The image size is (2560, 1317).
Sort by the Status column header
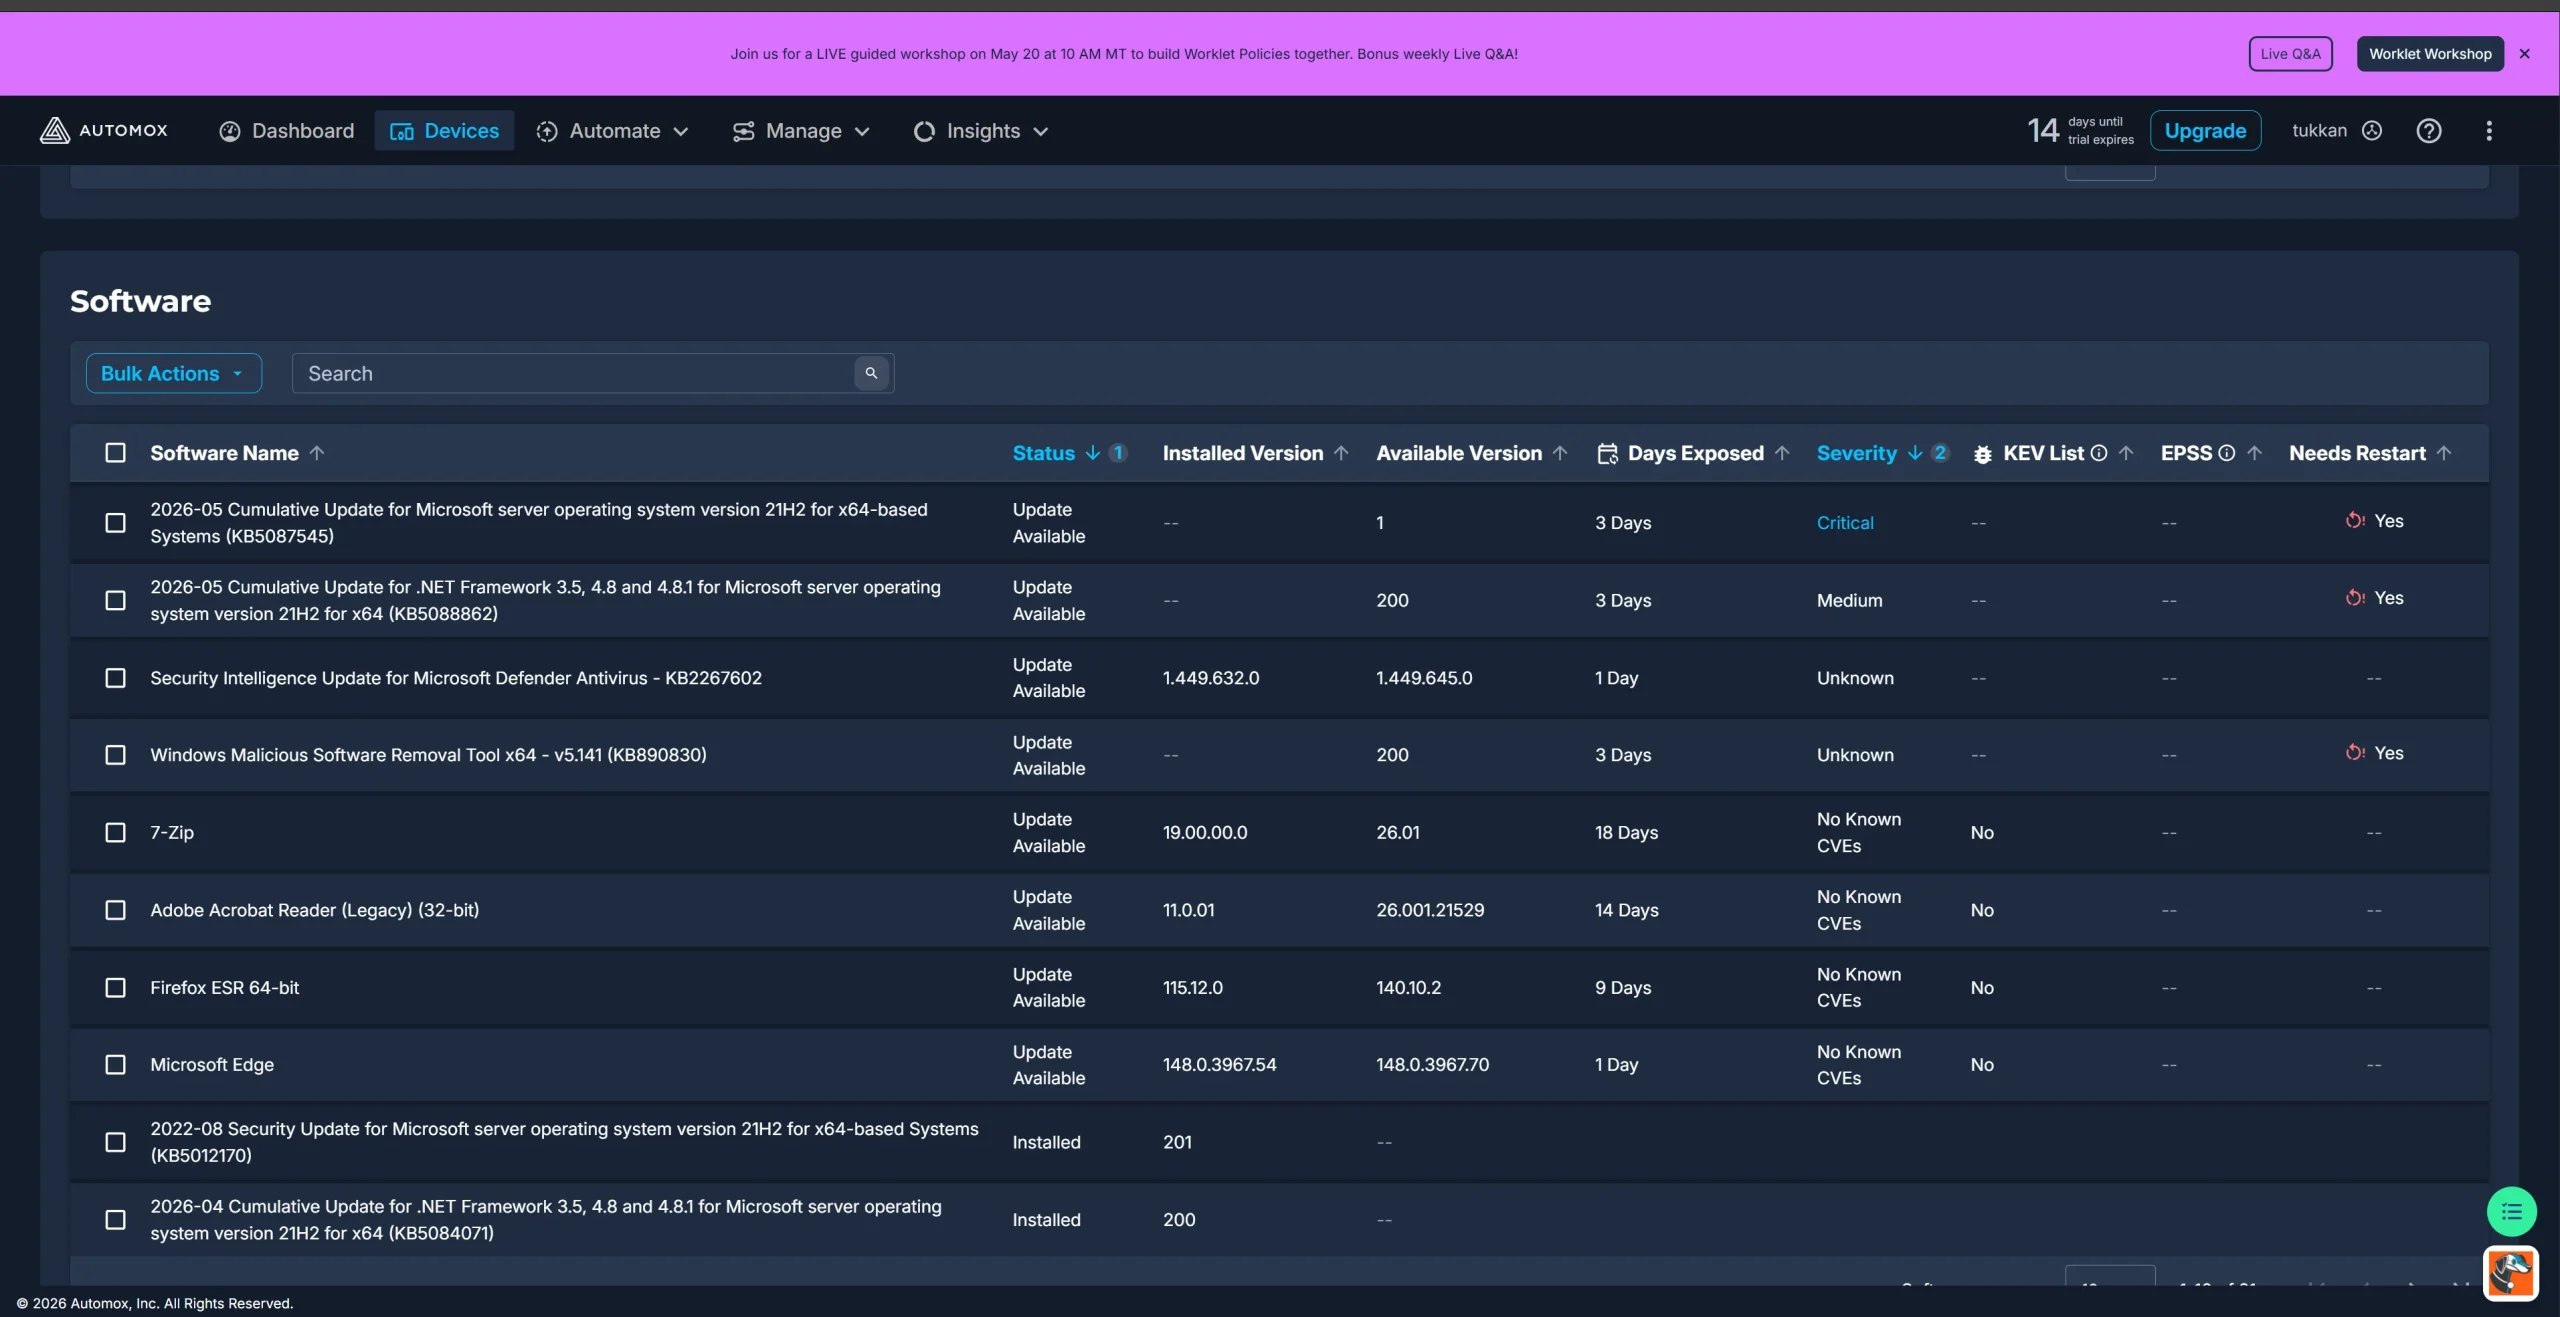(x=1043, y=453)
